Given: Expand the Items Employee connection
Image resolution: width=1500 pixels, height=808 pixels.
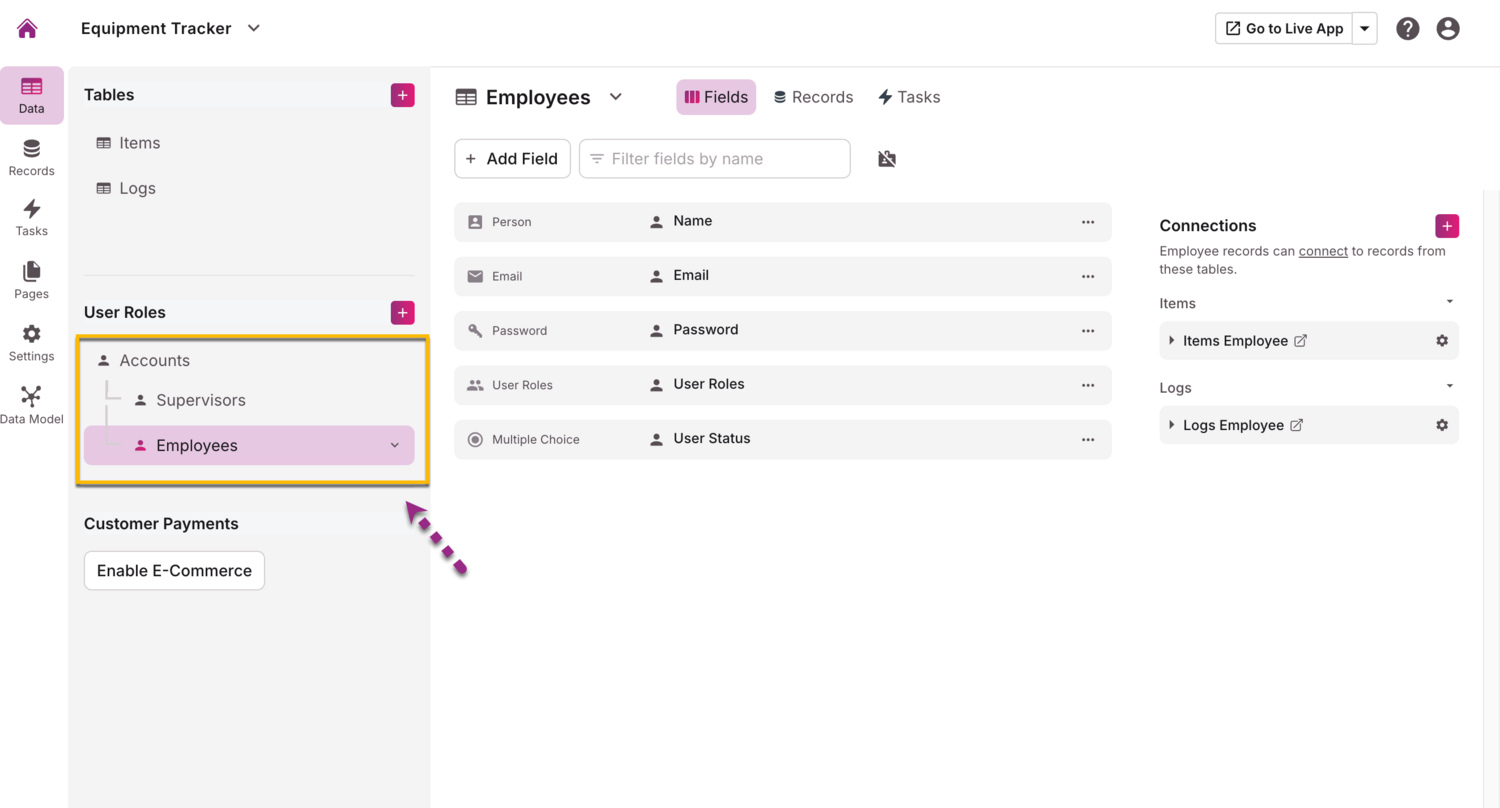Looking at the screenshot, I should click(x=1172, y=341).
